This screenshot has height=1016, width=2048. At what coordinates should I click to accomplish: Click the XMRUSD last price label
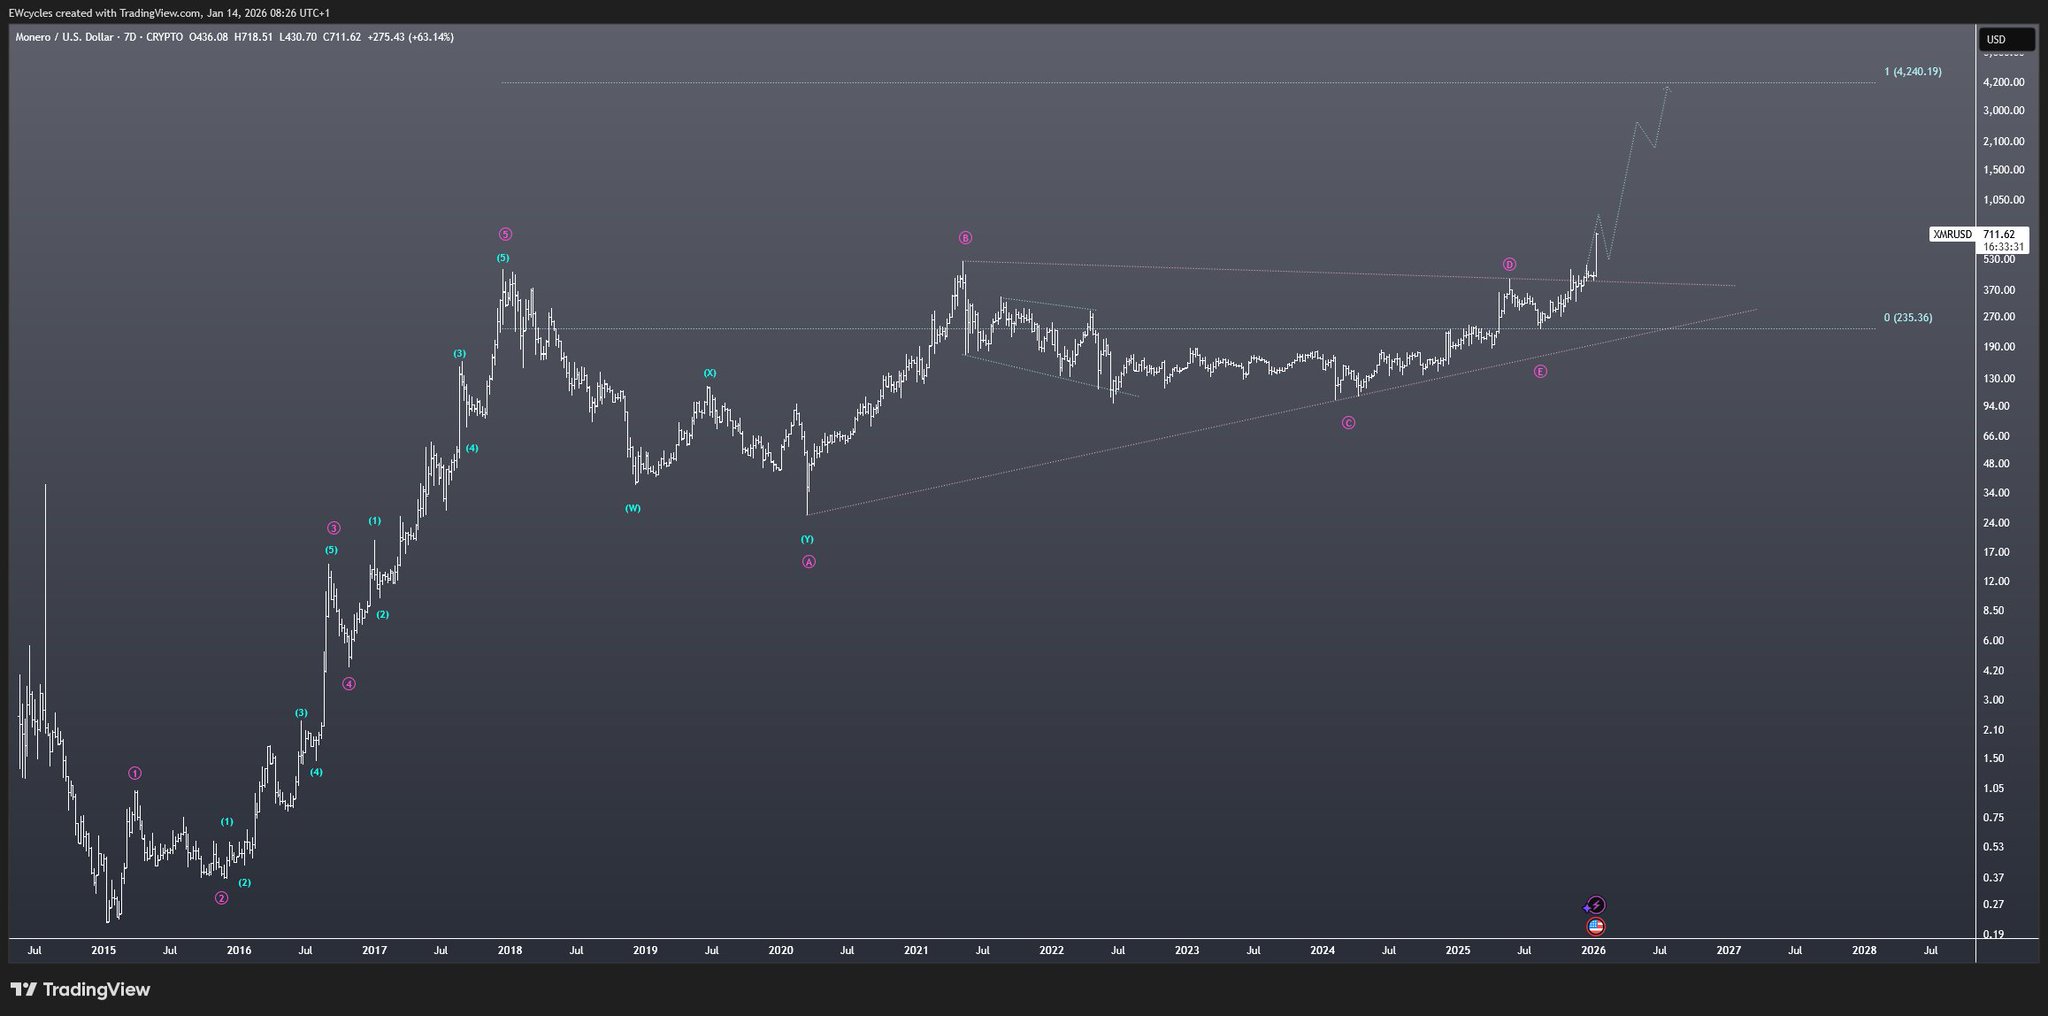pos(1952,234)
